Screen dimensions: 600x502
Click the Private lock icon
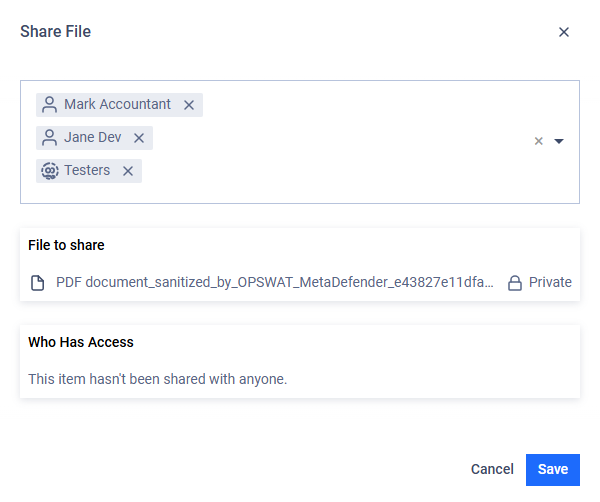coord(515,283)
